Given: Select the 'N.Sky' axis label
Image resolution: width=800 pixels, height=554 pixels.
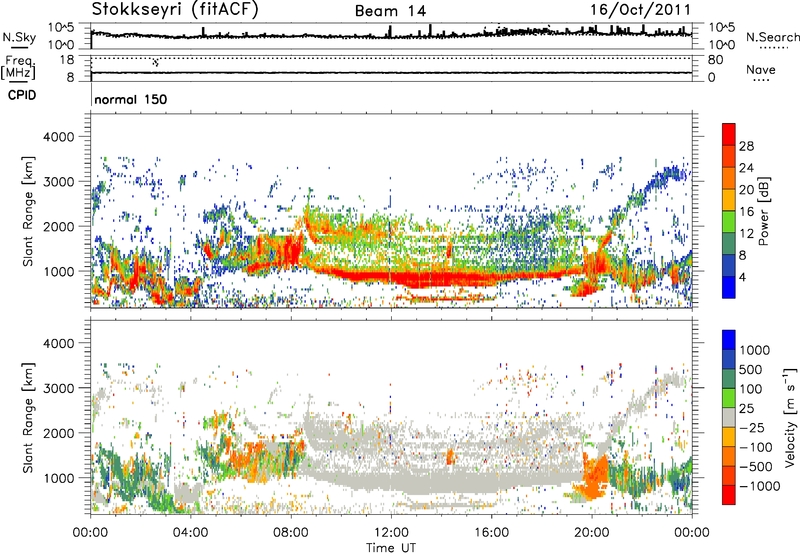Looking at the screenshot, I should click(19, 37).
